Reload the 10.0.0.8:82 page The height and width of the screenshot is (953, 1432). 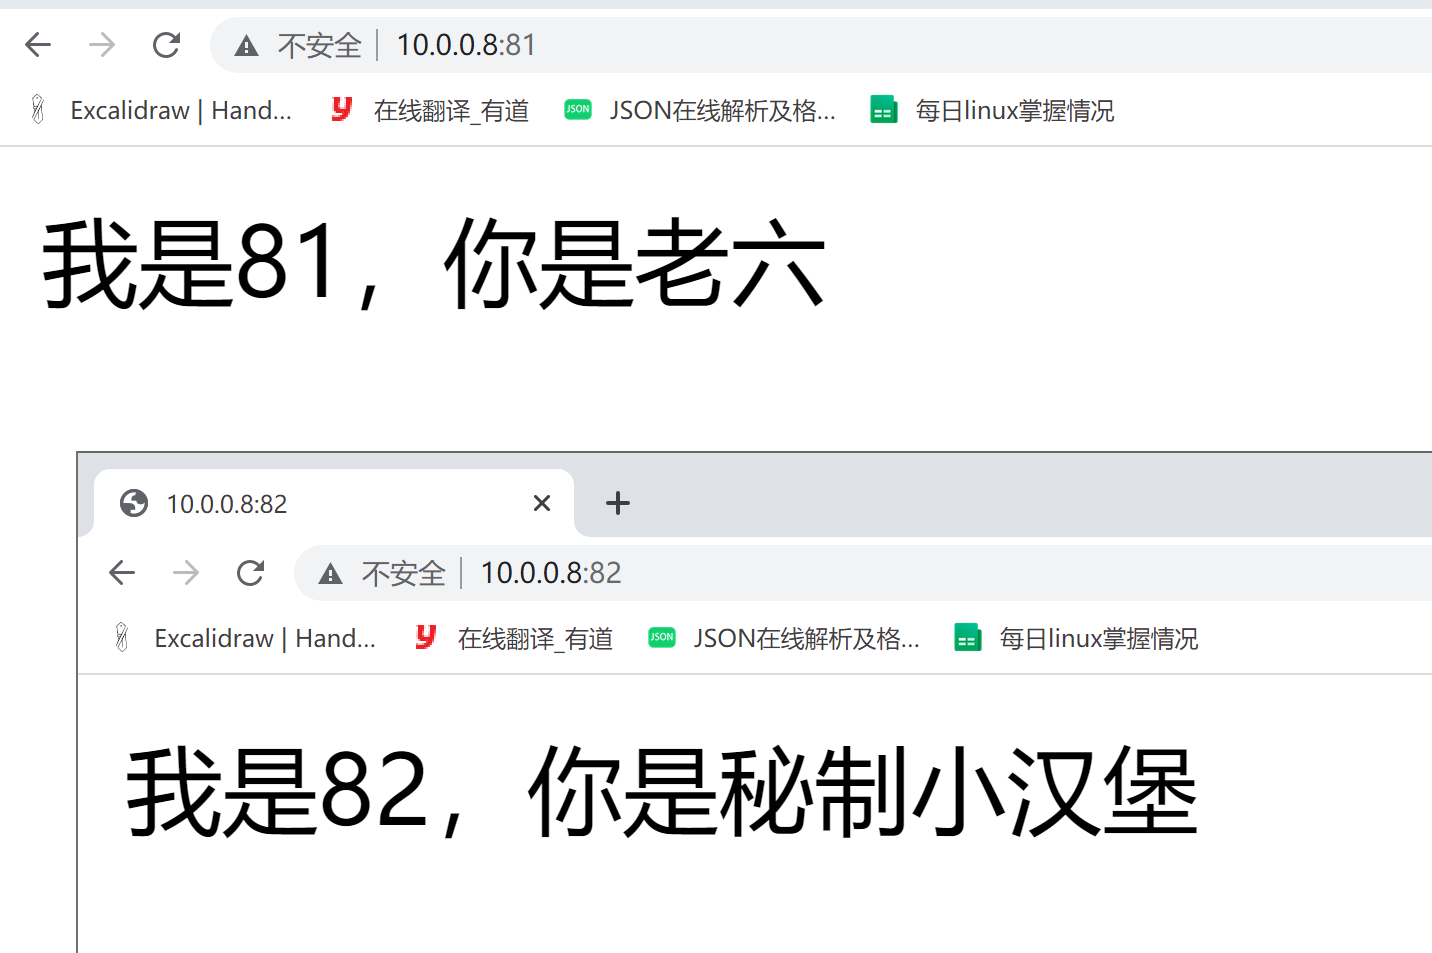[250, 573]
